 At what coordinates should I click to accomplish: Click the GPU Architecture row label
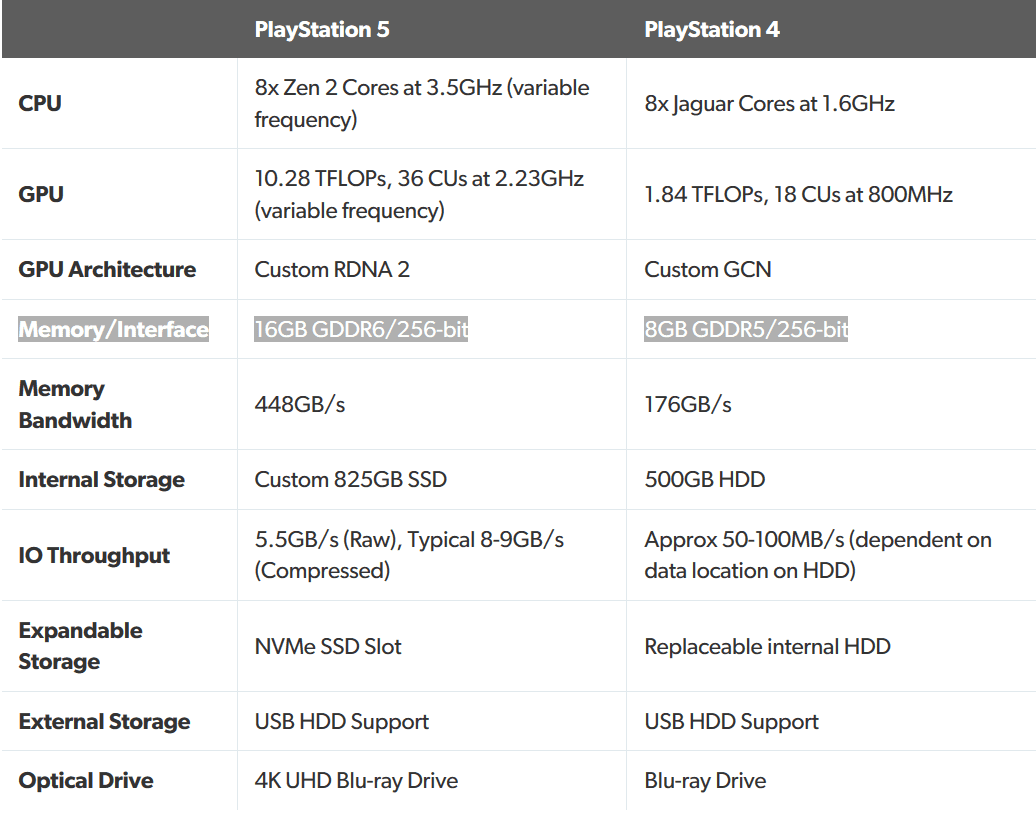pos(107,270)
